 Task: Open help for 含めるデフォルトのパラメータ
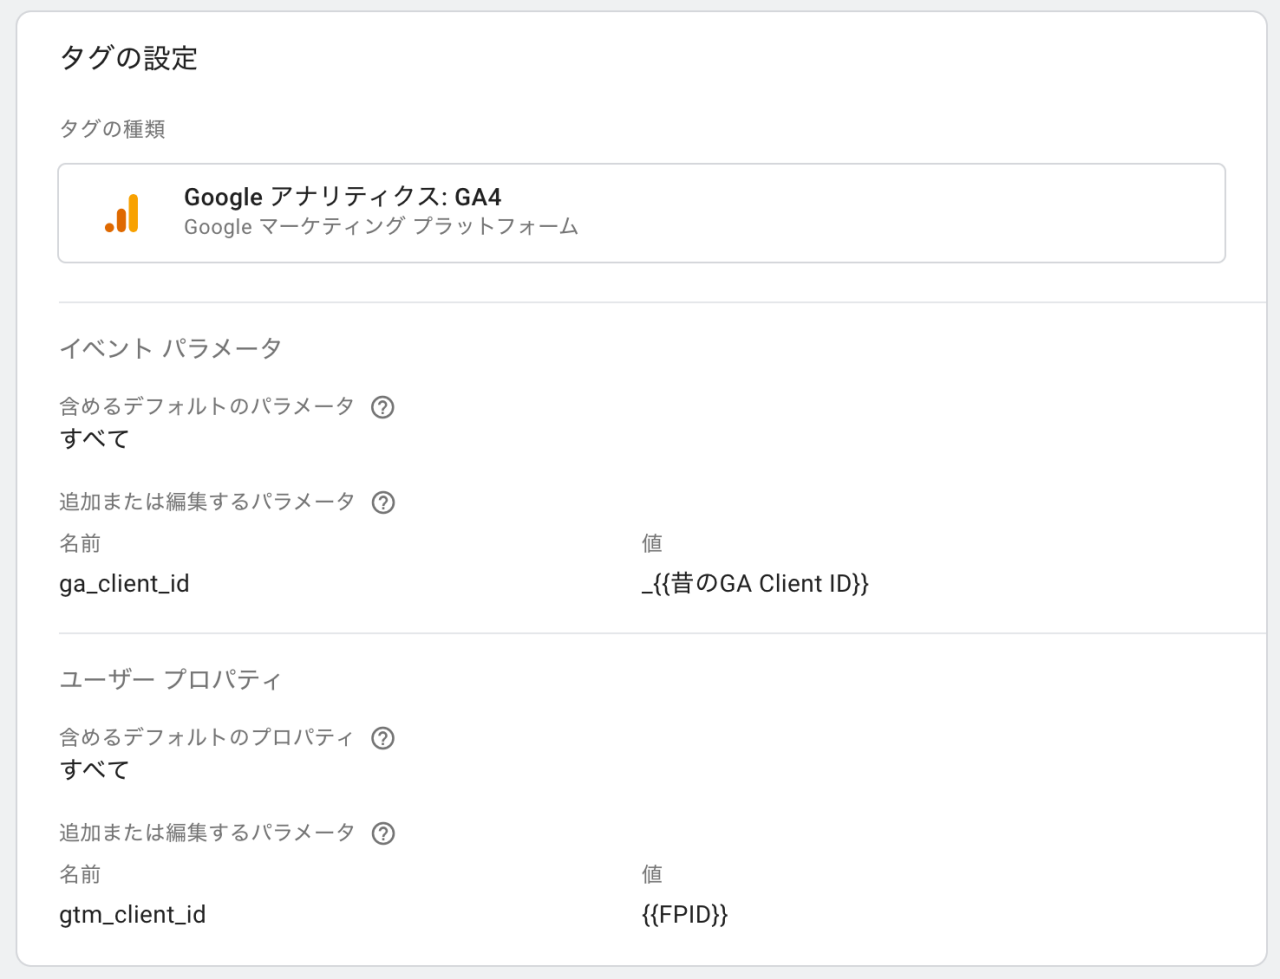click(x=382, y=407)
